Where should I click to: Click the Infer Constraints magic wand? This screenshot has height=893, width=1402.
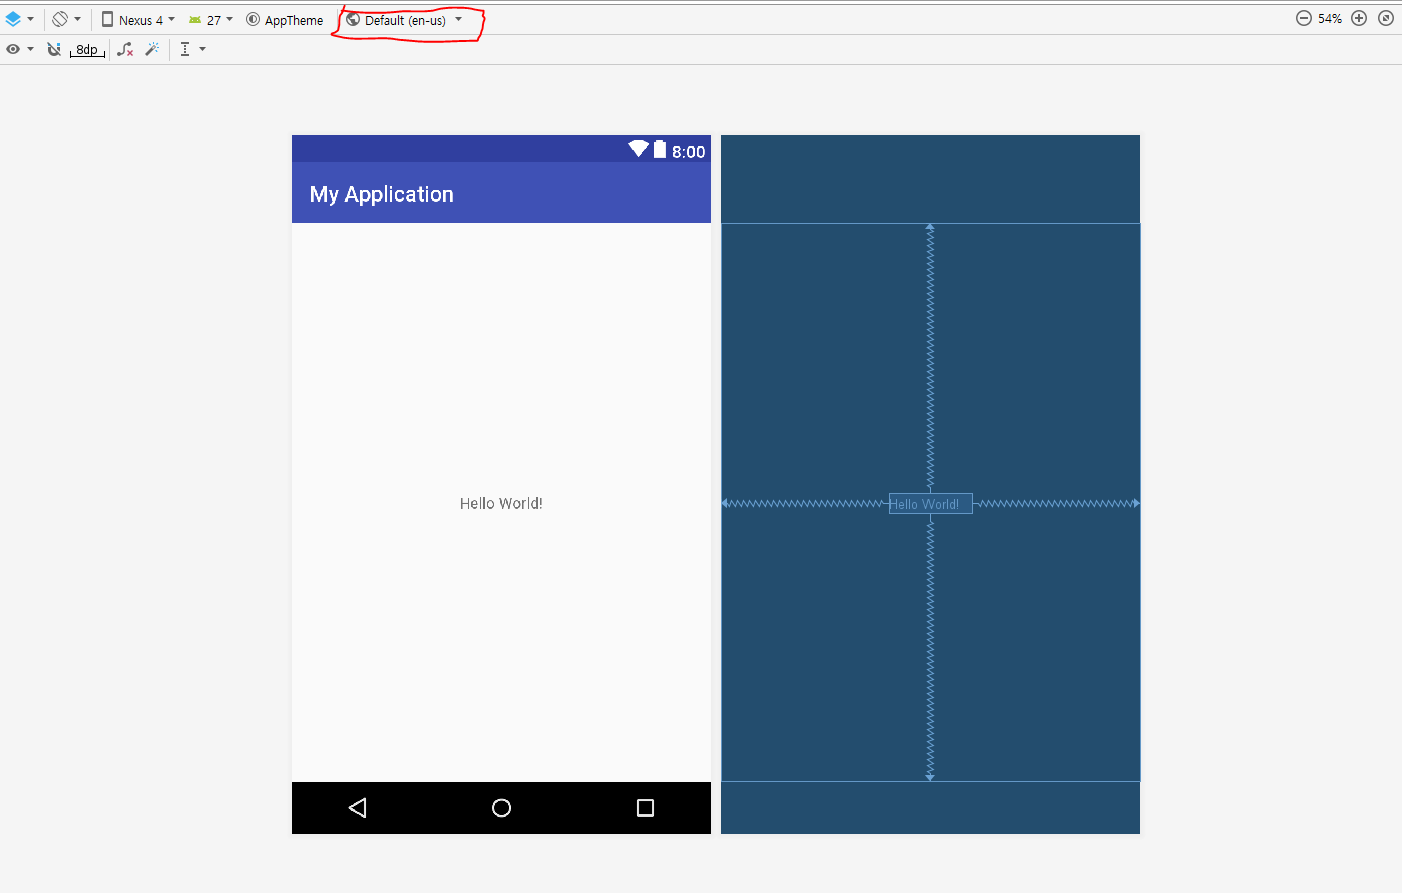tap(152, 49)
